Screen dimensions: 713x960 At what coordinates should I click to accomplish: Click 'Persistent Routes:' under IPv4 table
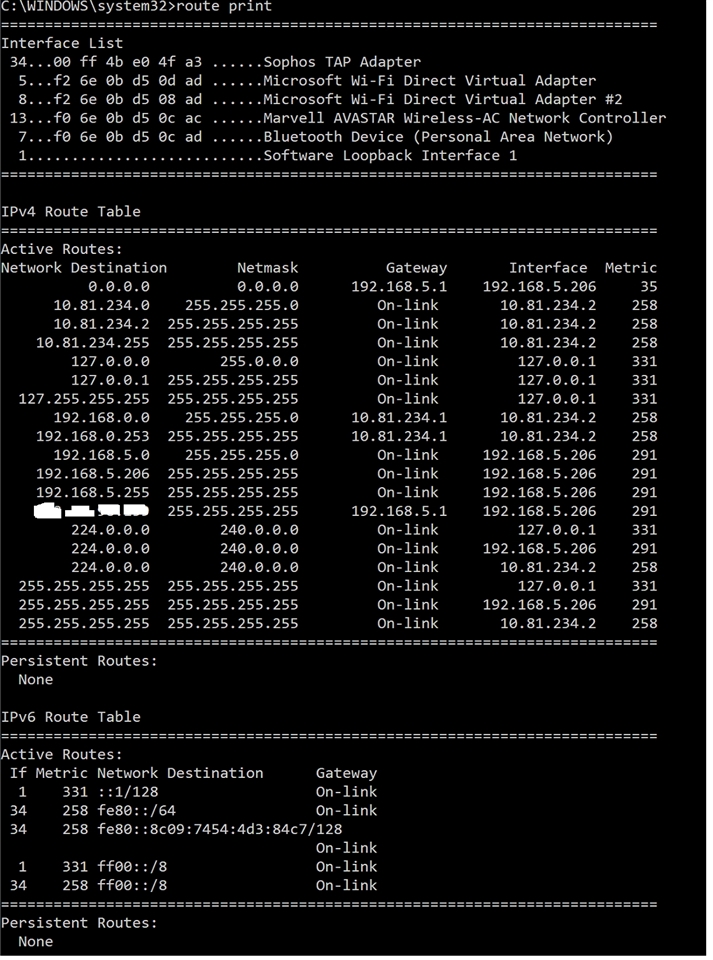[x=80, y=661]
